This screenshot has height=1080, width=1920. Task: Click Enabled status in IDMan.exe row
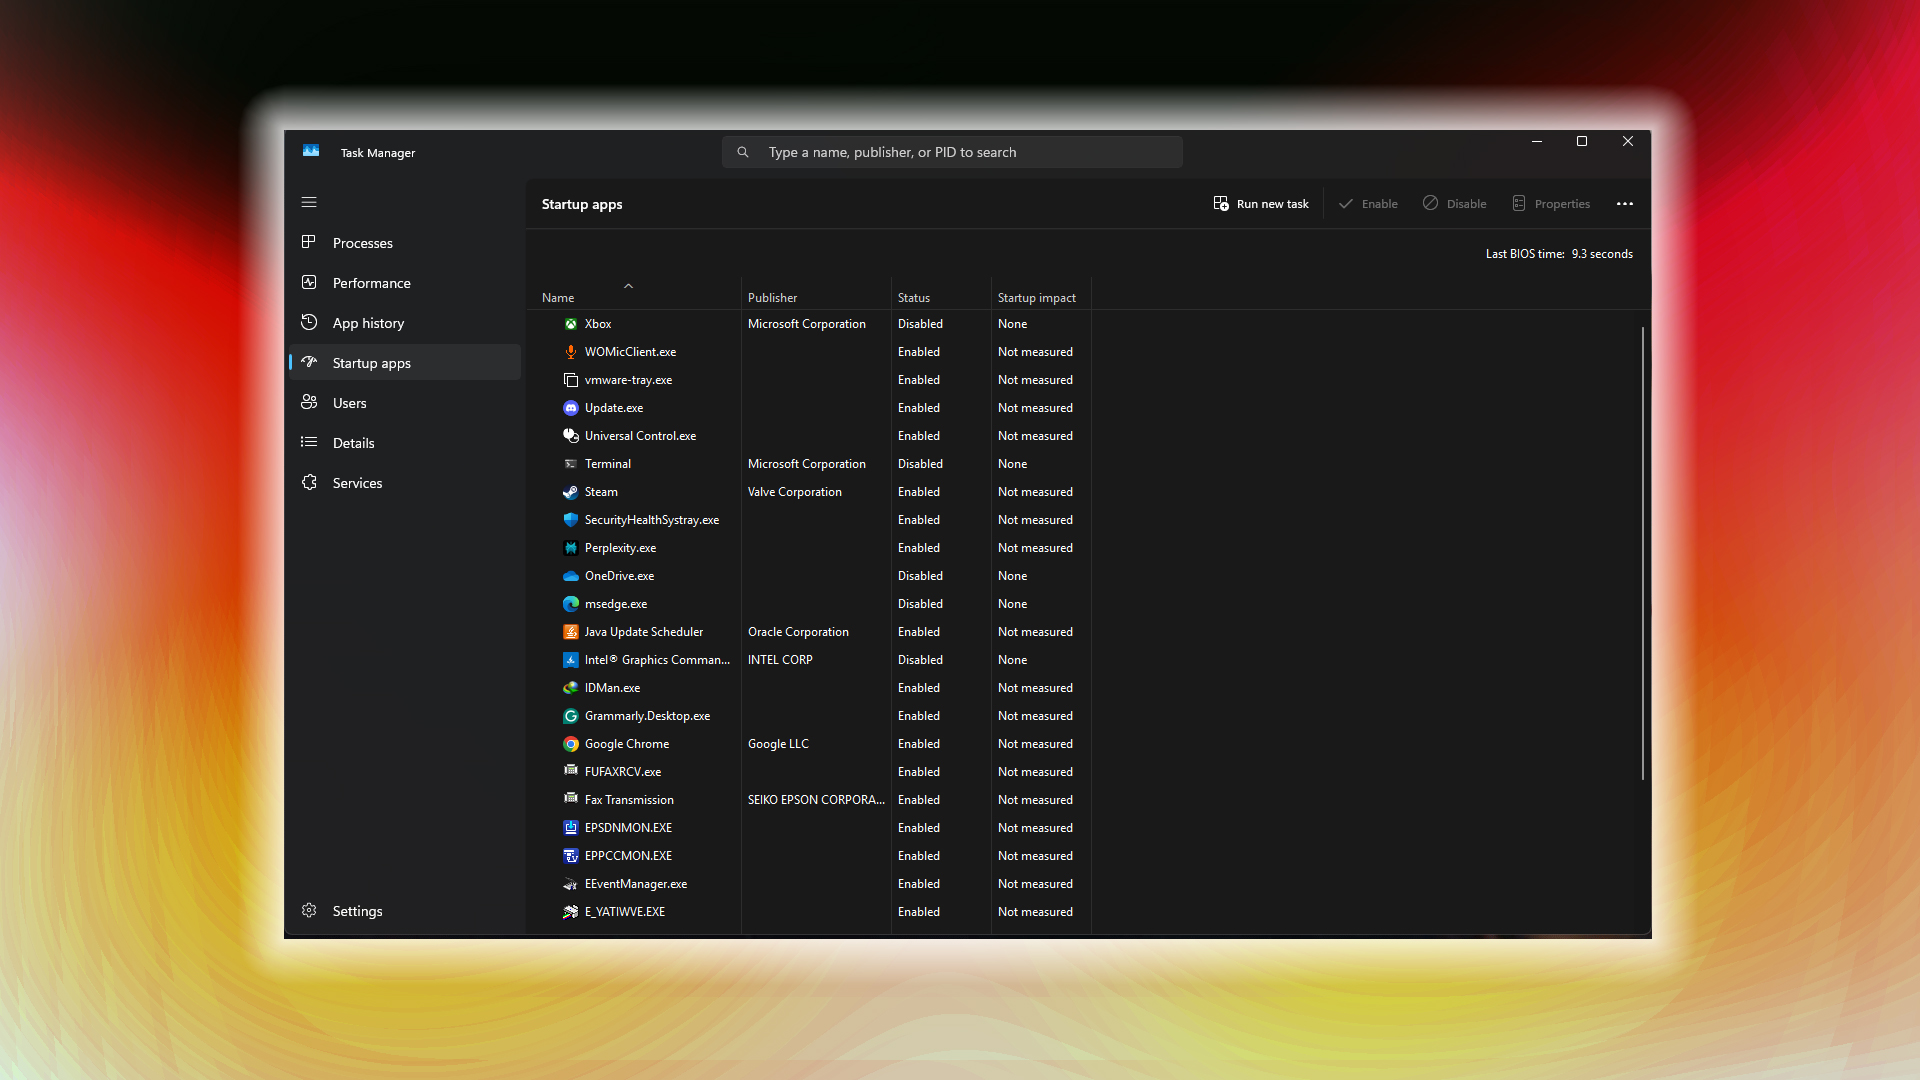tap(919, 688)
